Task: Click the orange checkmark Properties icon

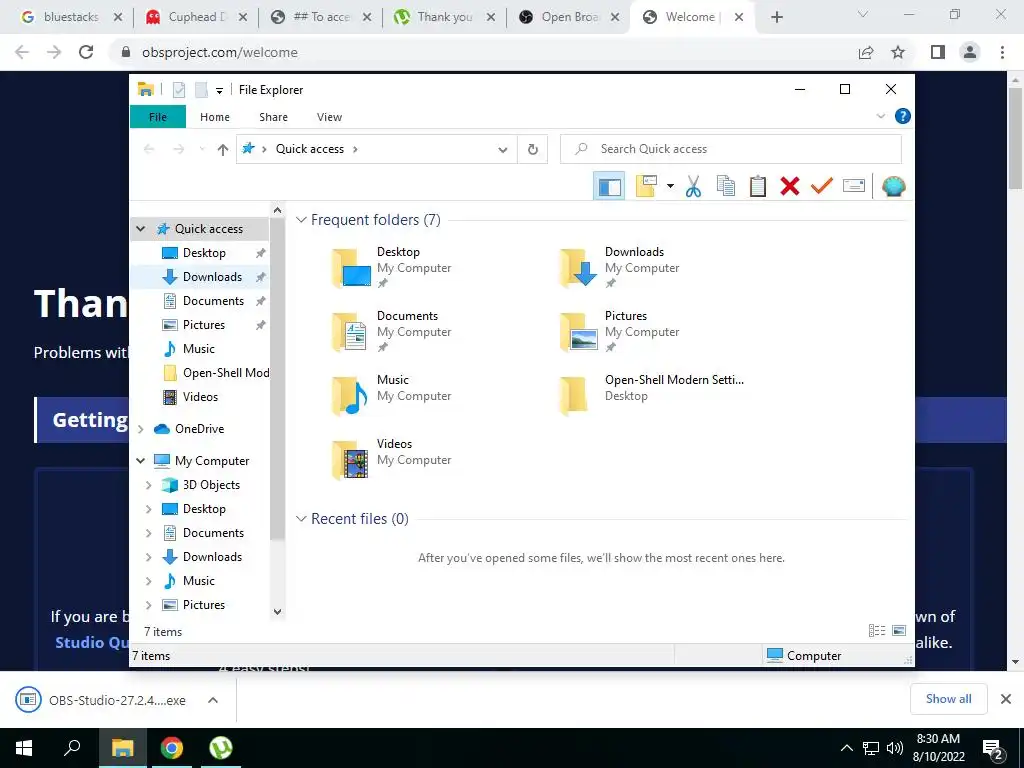Action: coord(822,187)
